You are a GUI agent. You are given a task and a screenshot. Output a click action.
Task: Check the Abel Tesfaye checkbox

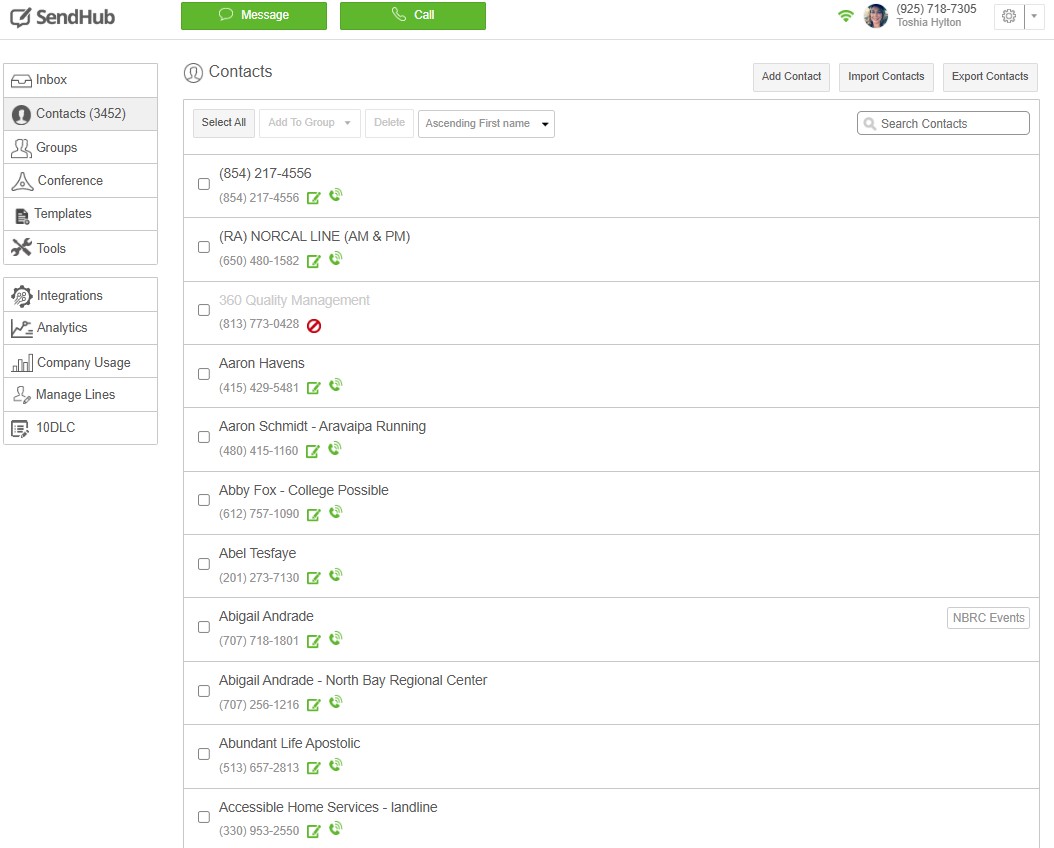click(x=204, y=564)
